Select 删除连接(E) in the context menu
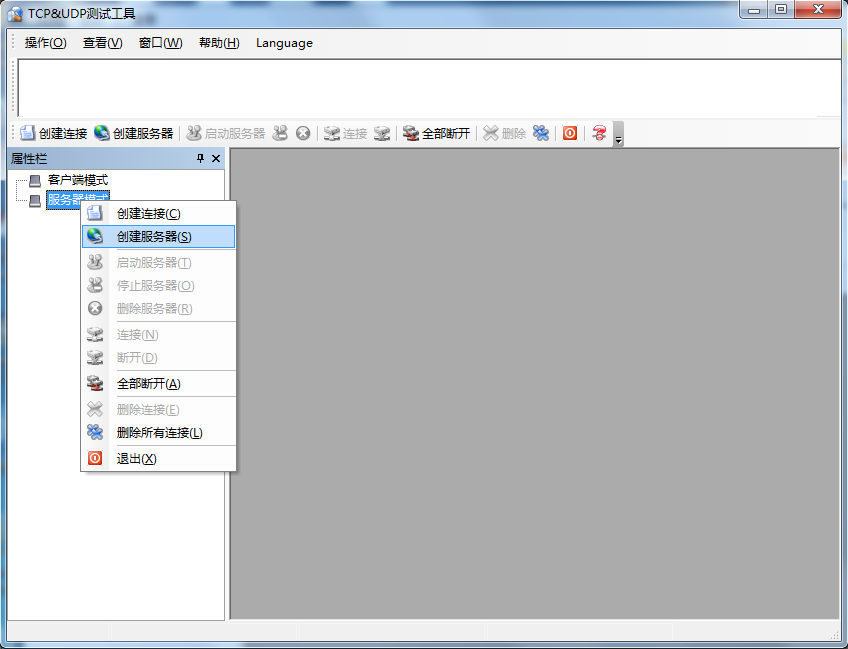848x649 pixels. 158,410
